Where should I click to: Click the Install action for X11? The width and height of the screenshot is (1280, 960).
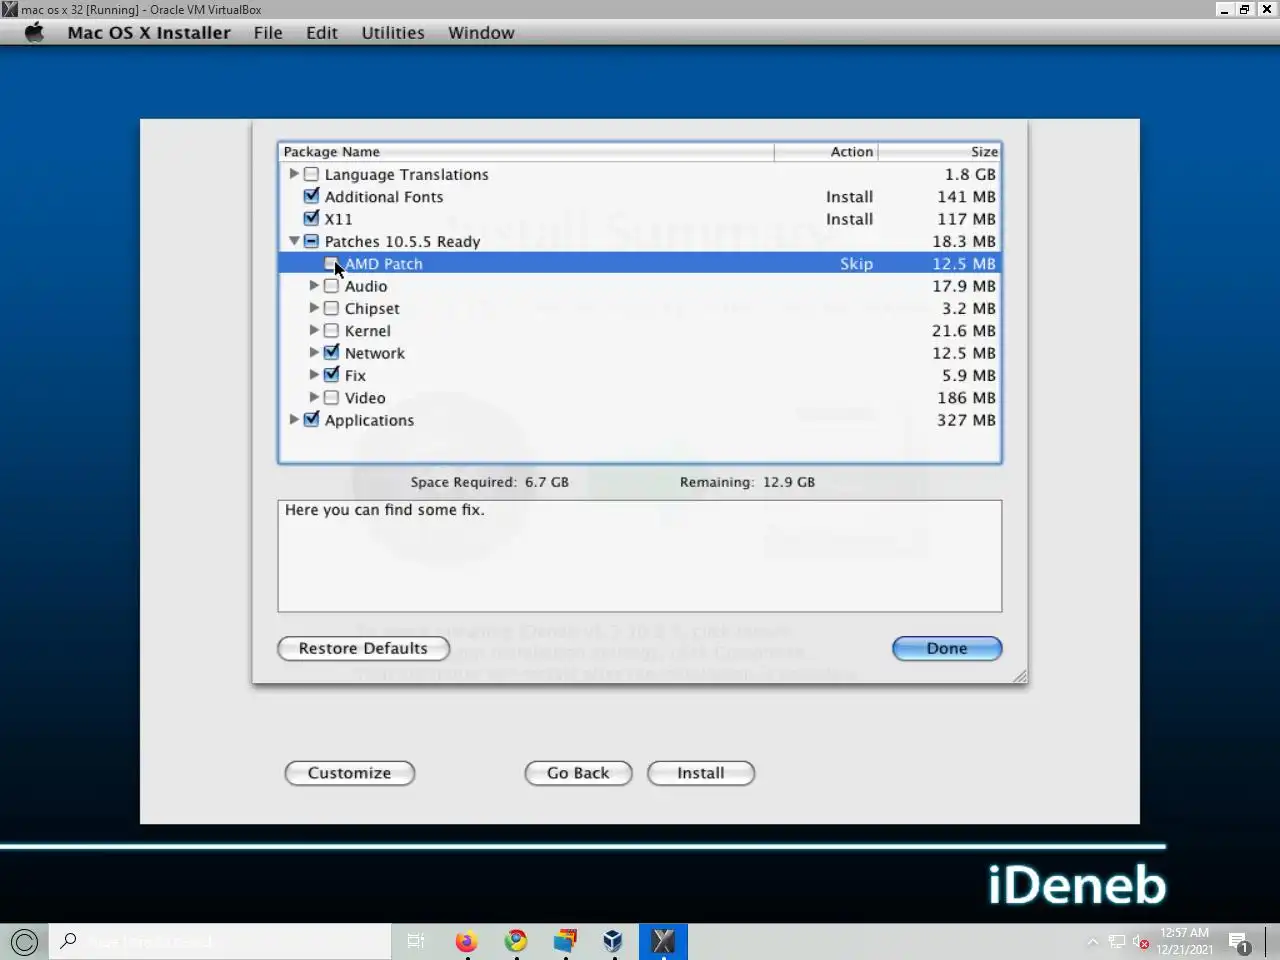click(x=849, y=219)
